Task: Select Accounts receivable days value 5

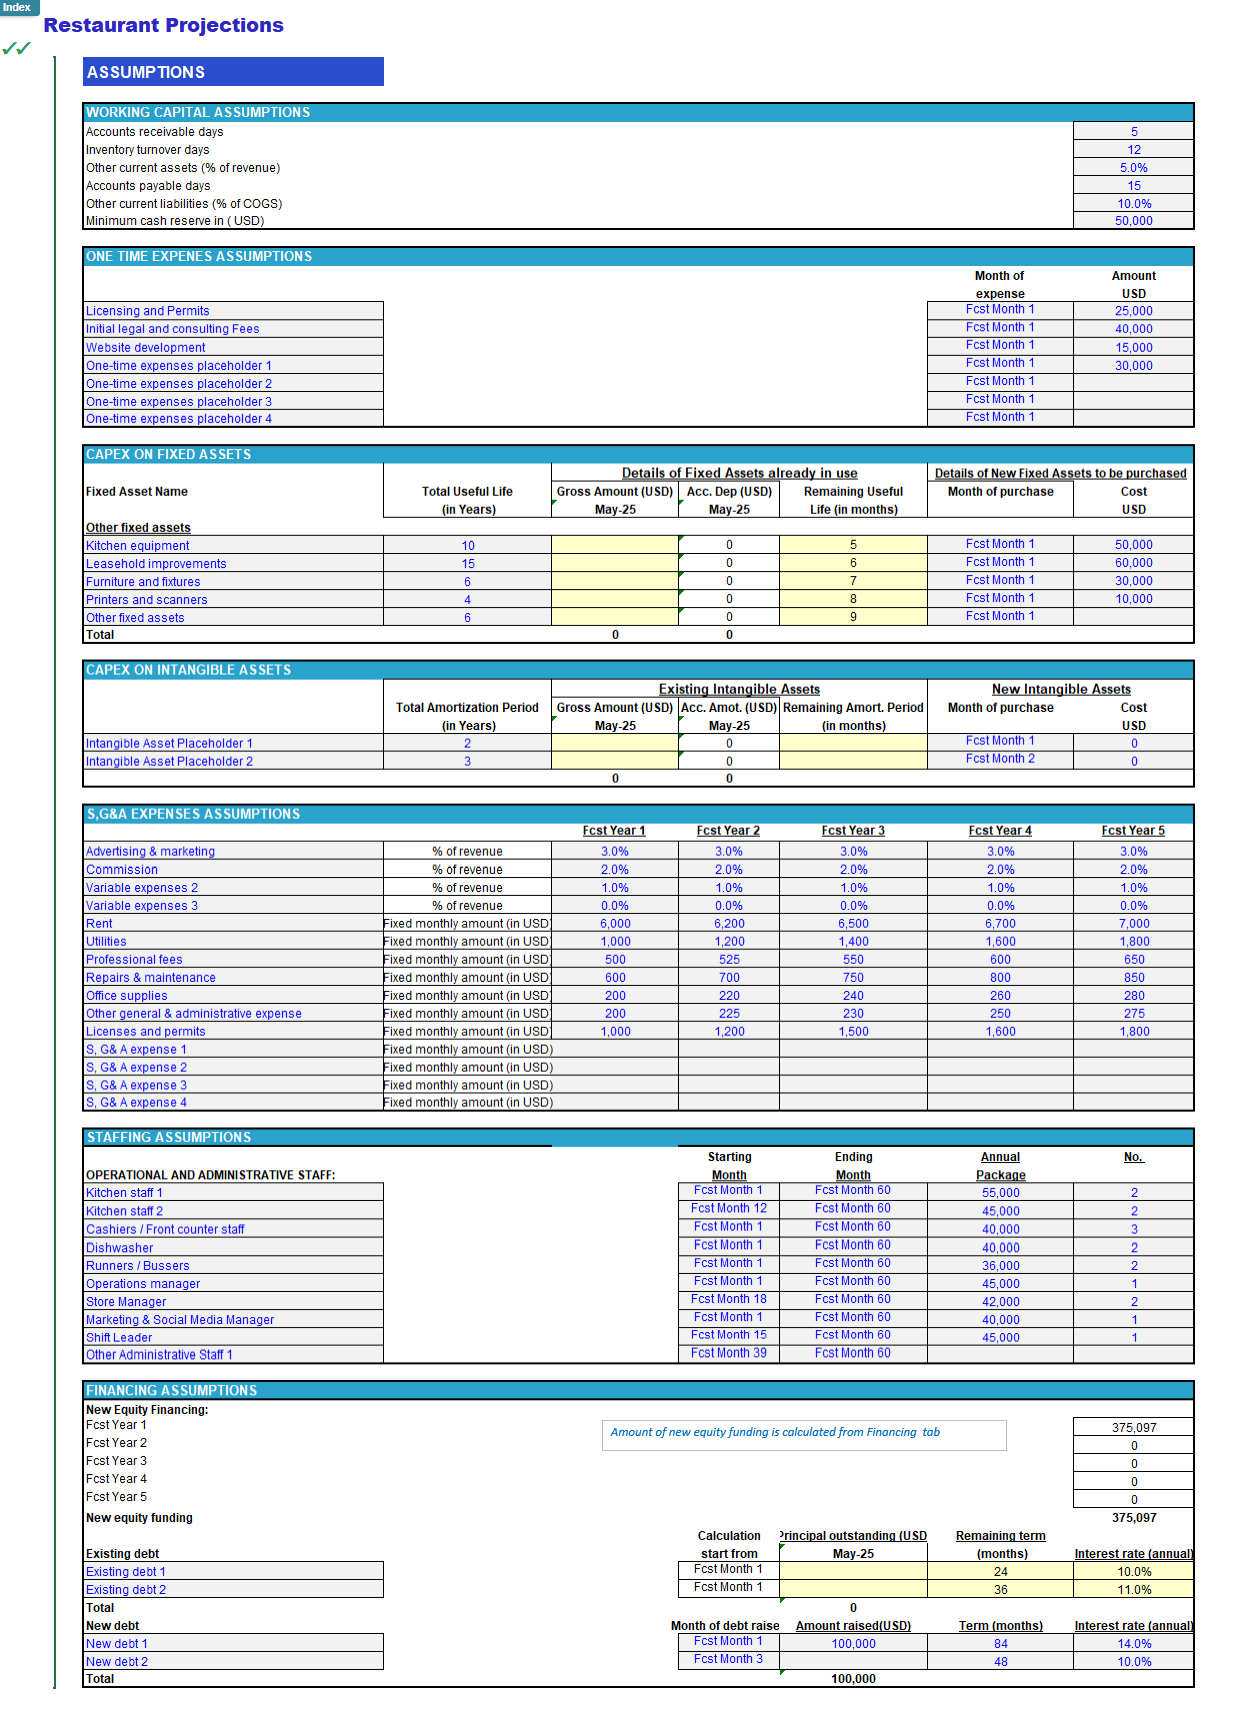Action: (x=1133, y=132)
